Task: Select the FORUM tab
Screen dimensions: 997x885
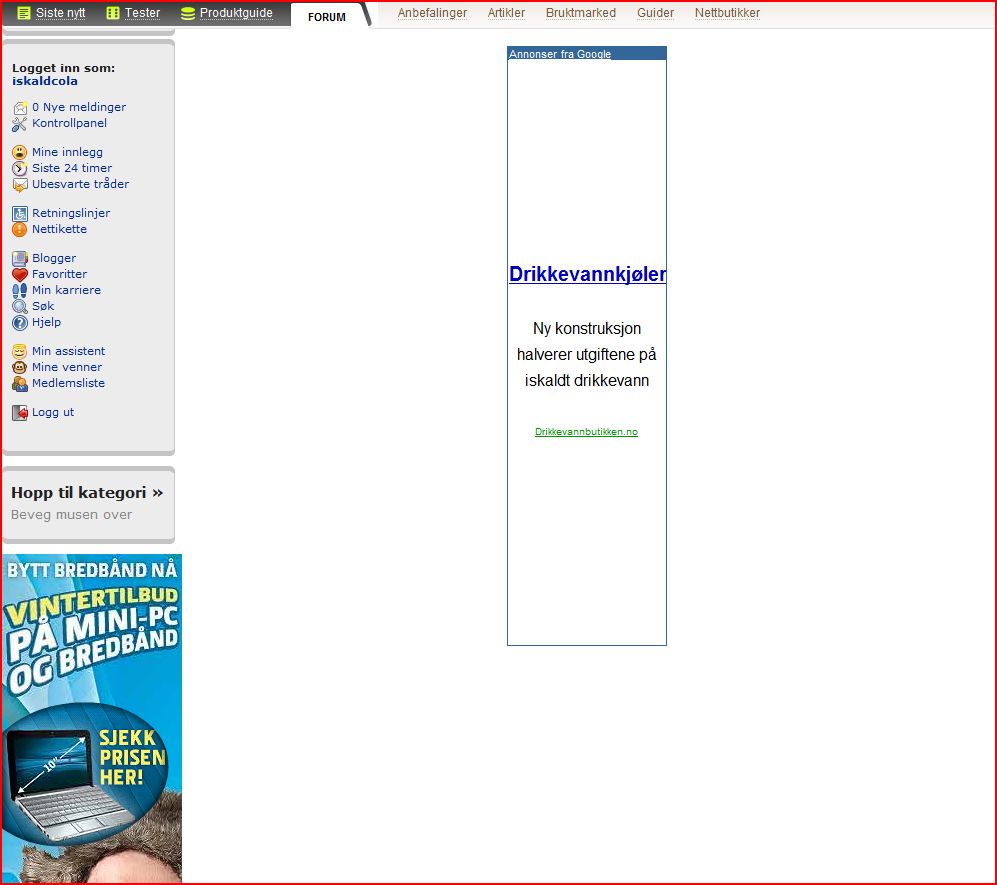Action: click(327, 17)
